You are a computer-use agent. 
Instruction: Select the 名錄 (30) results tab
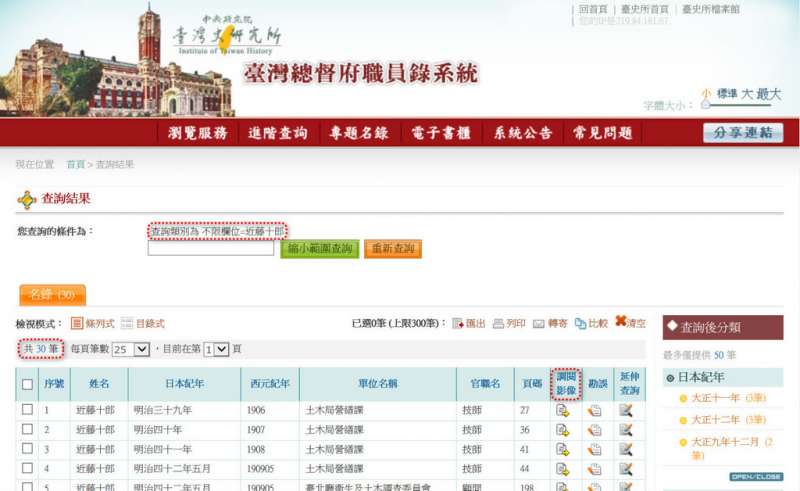(x=53, y=294)
